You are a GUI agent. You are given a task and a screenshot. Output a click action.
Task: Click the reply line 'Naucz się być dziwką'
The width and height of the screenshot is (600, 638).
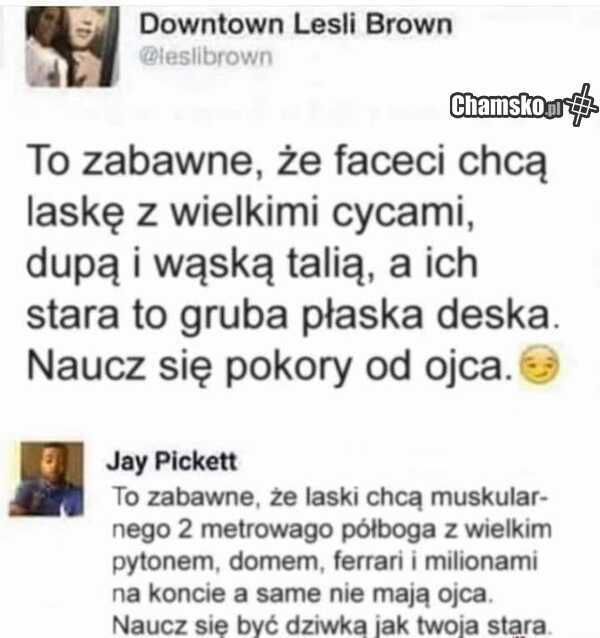[330, 625]
